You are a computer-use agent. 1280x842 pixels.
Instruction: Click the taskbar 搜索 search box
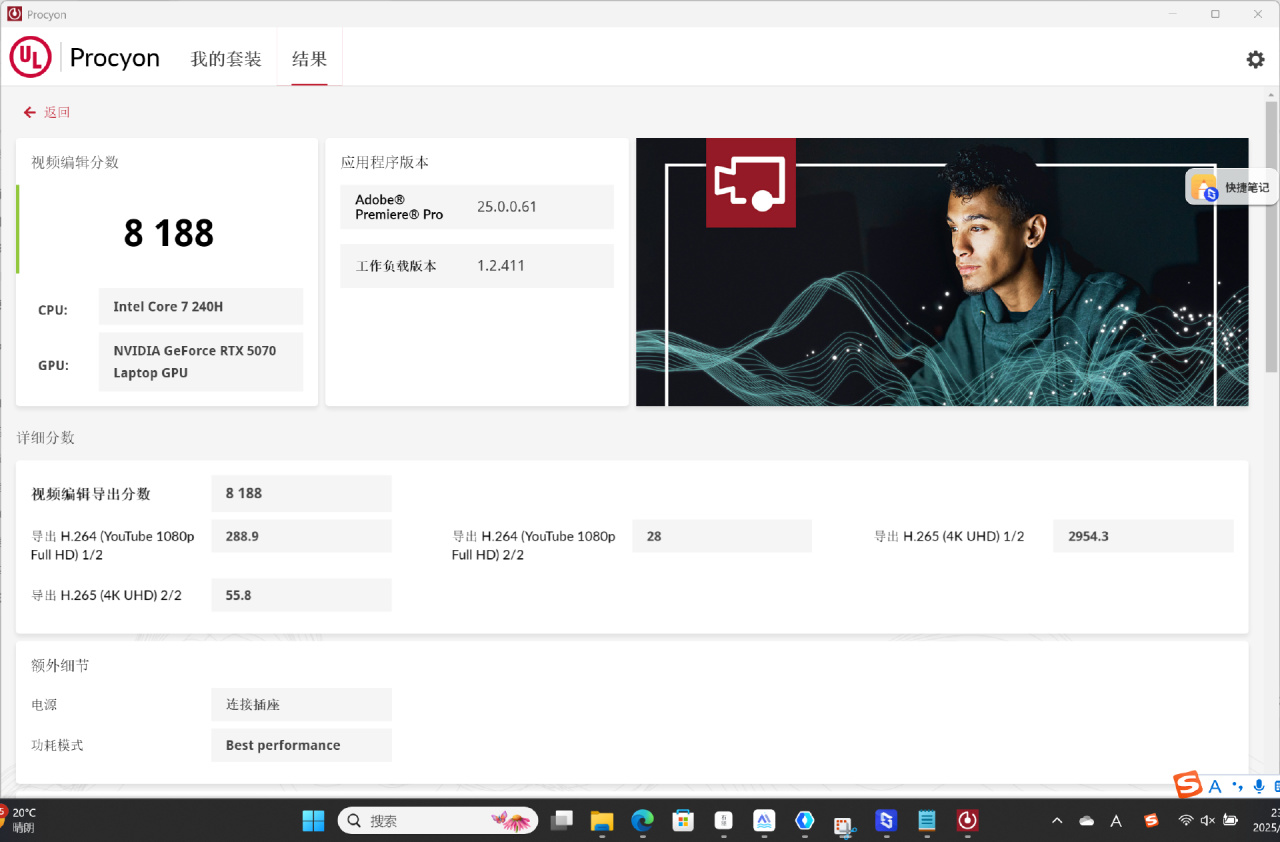point(438,821)
